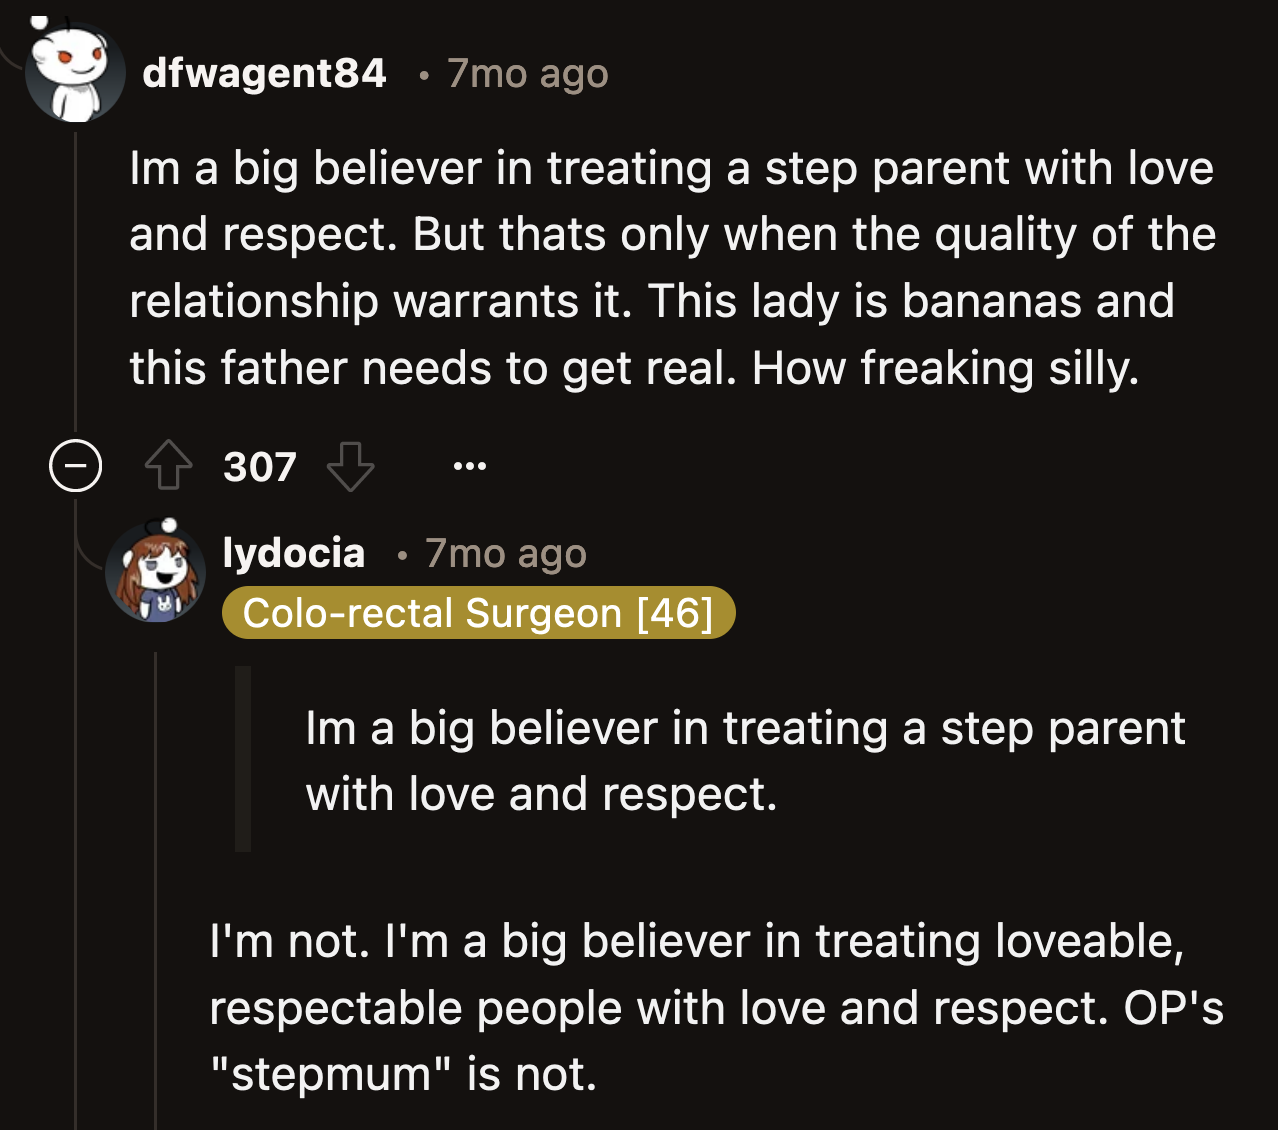
Task: Open dfwagent84's profile from the username
Action: click(263, 72)
